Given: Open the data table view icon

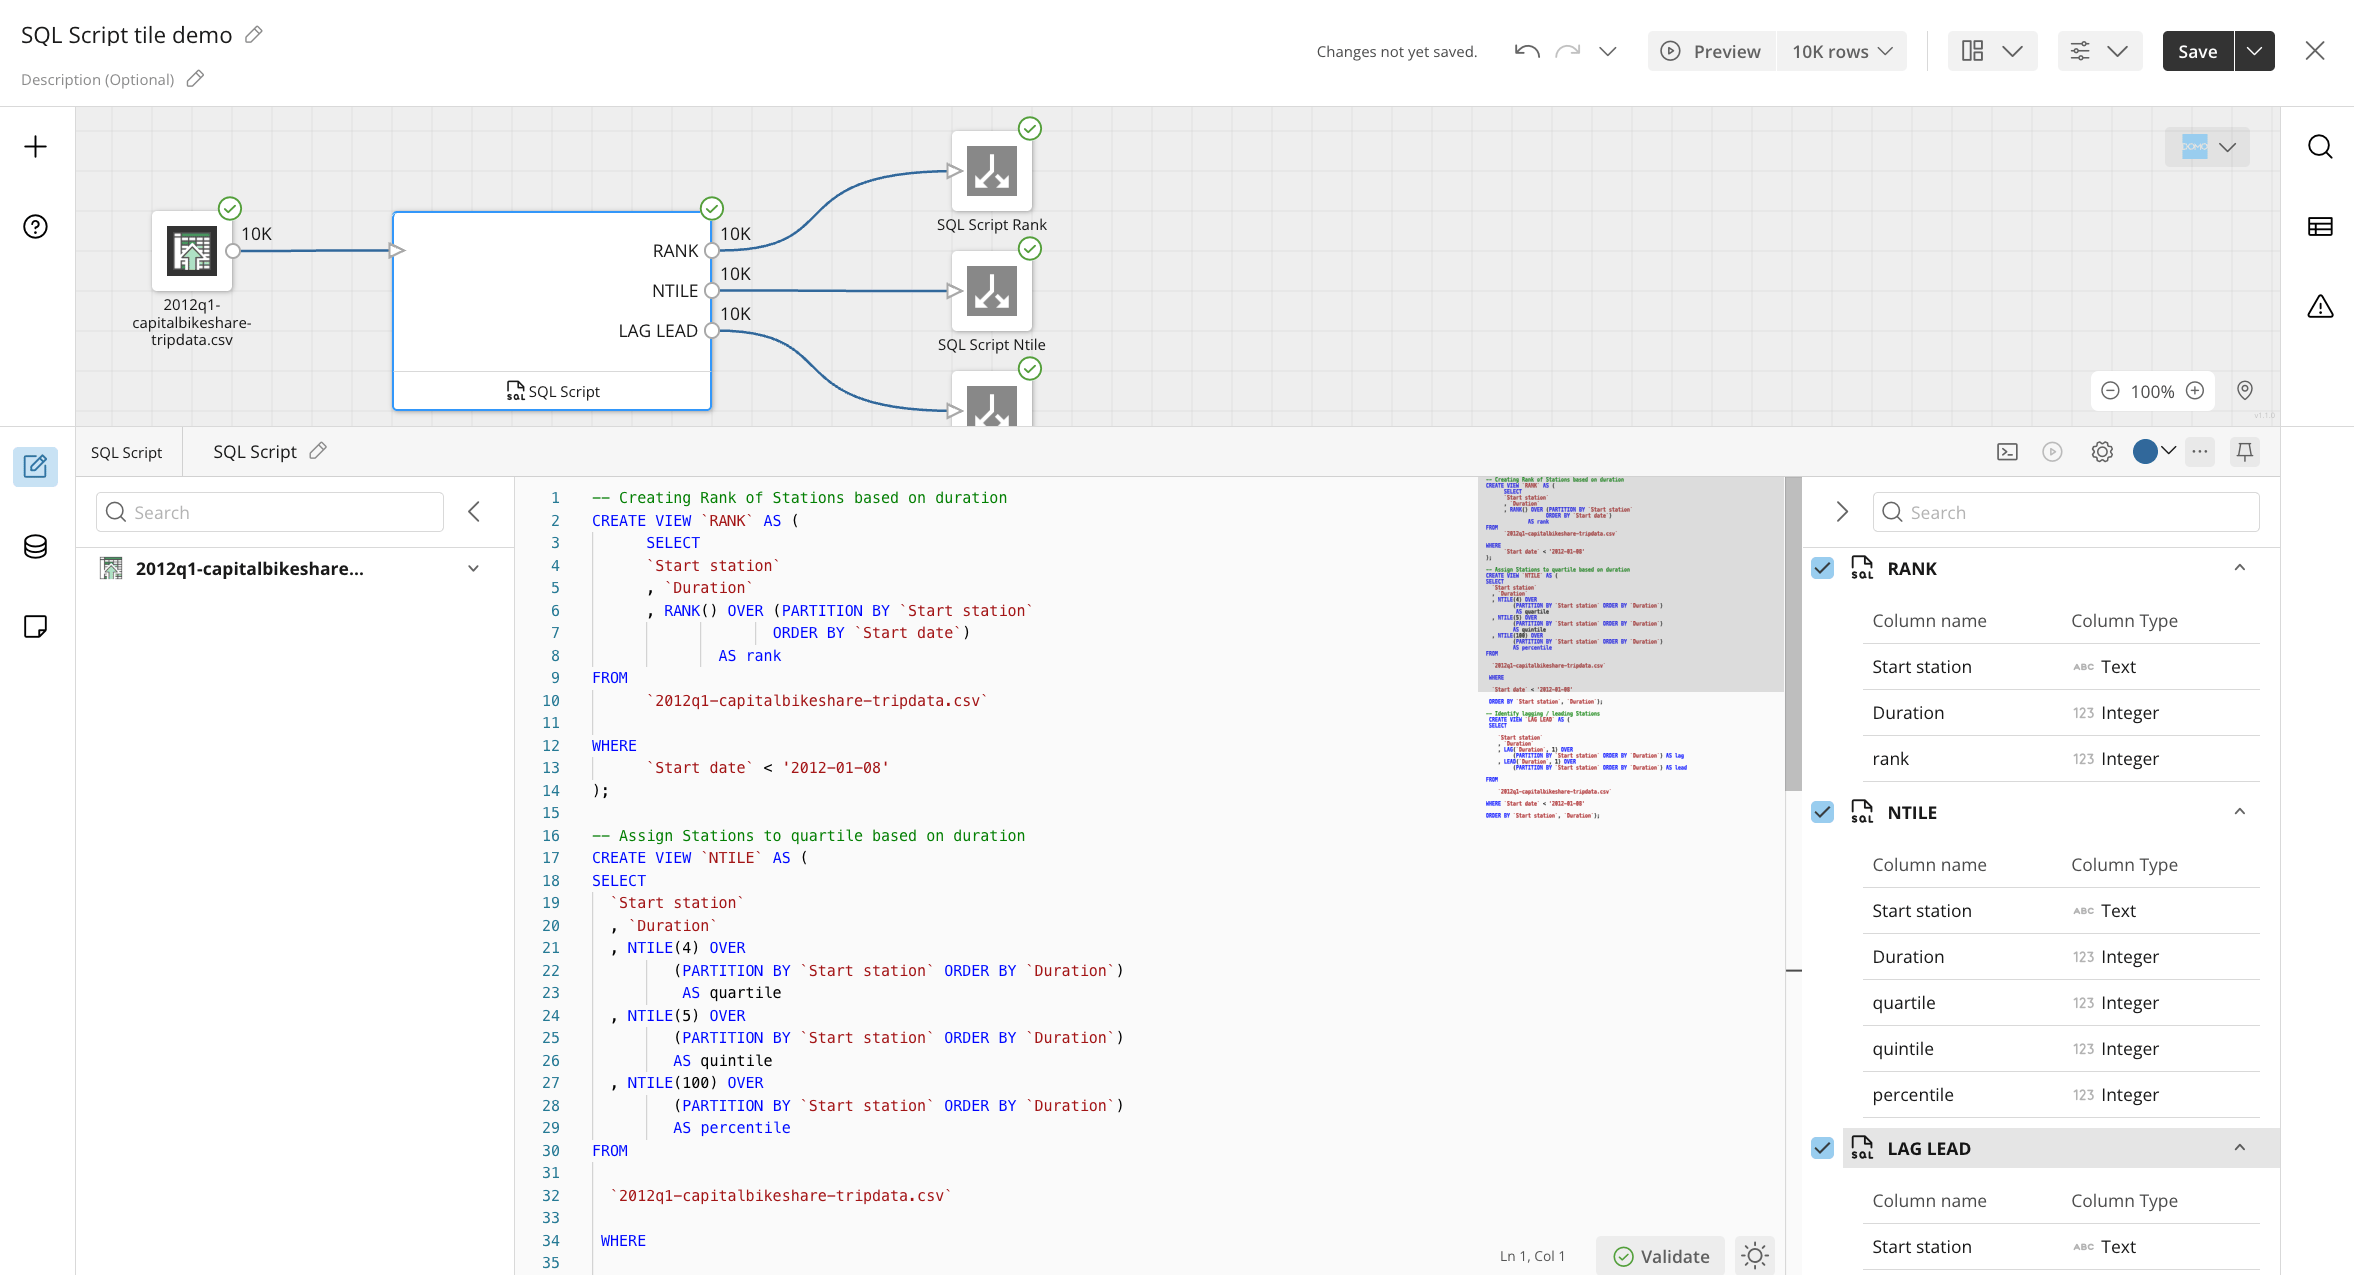Looking at the screenshot, I should [2320, 227].
